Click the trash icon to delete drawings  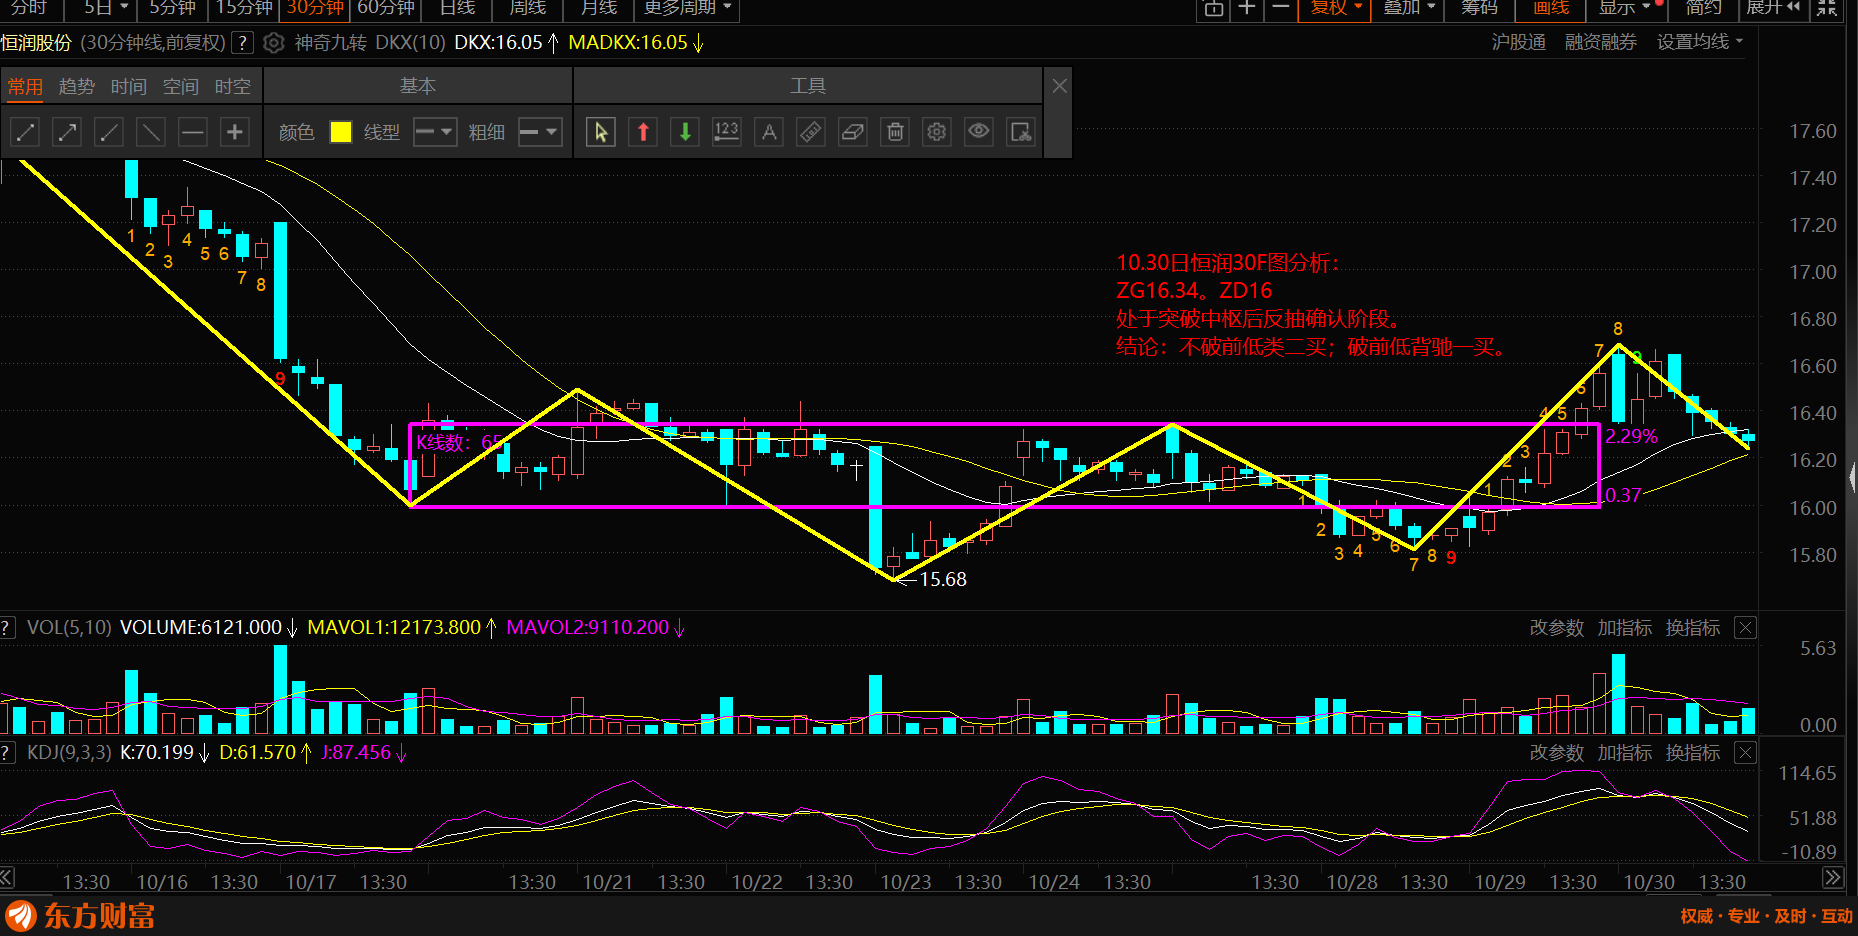(895, 132)
